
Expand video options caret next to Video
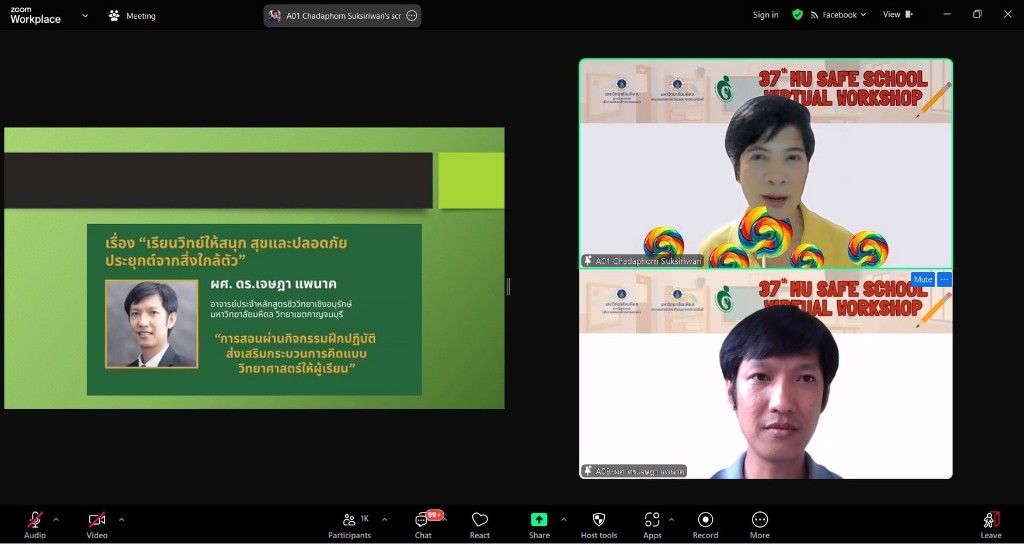121,520
